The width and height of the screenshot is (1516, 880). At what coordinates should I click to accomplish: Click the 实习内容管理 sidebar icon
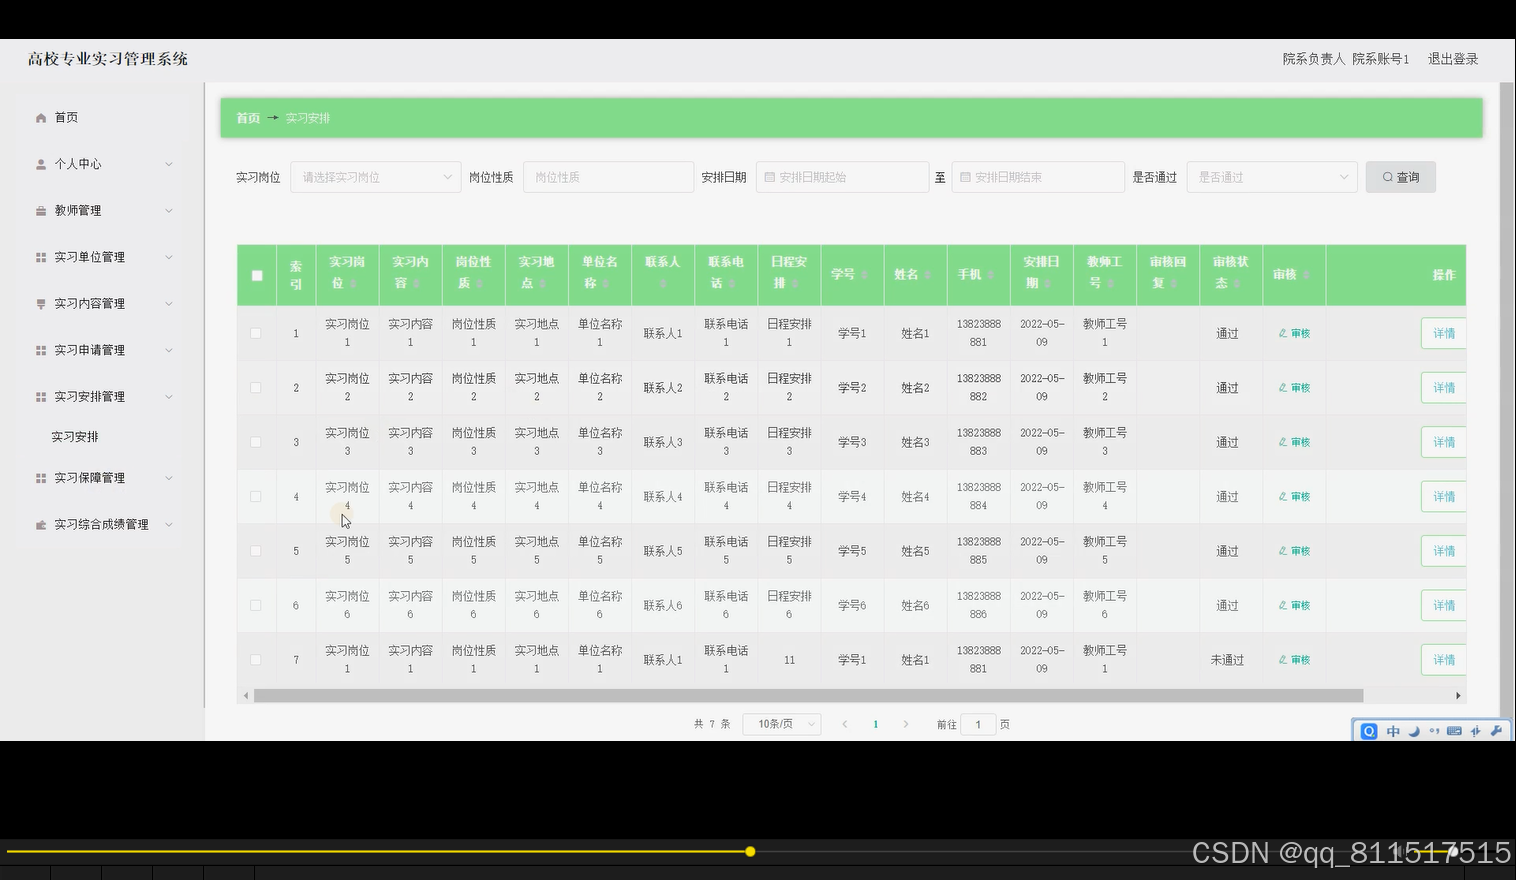41,304
